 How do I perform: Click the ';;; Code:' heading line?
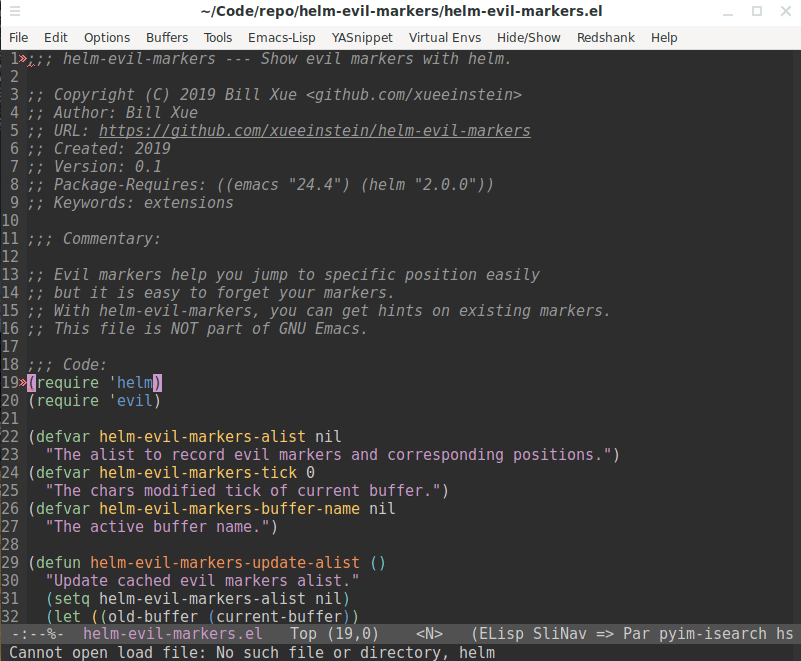tap(67, 365)
